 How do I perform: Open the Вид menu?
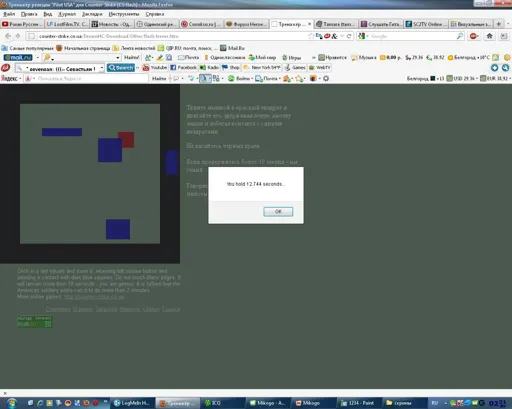[48, 14]
